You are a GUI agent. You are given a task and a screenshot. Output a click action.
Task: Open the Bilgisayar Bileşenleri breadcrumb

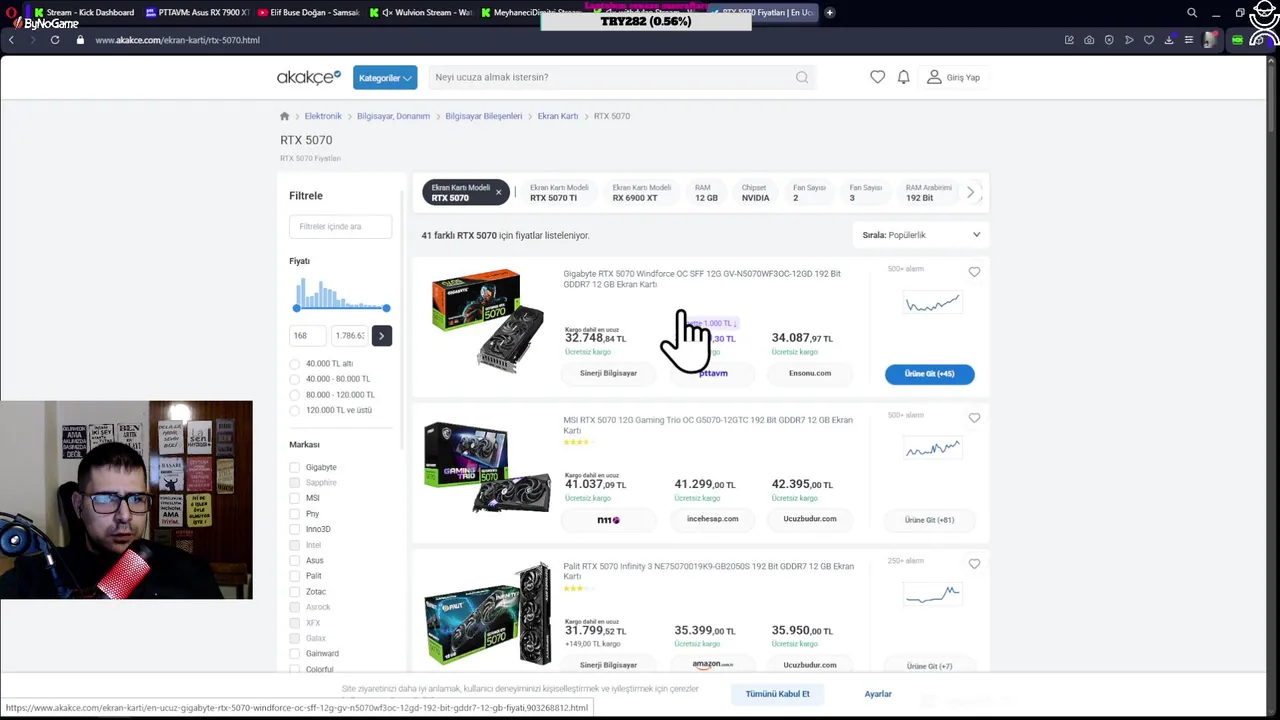(x=484, y=116)
